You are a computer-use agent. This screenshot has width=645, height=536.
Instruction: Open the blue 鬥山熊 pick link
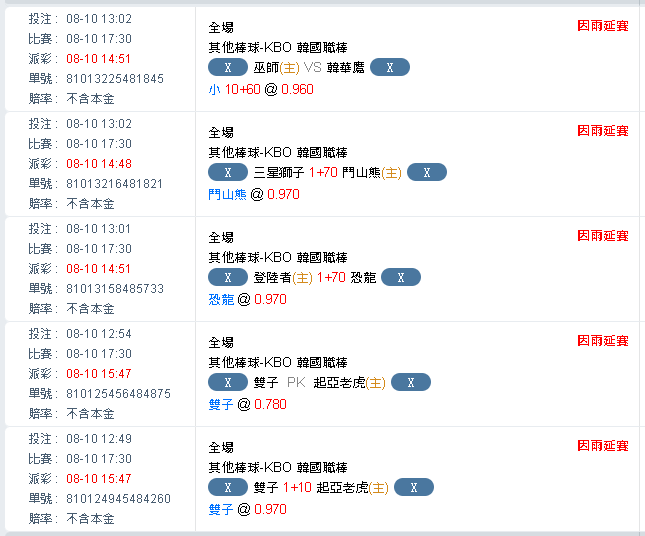pyautogui.click(x=227, y=194)
